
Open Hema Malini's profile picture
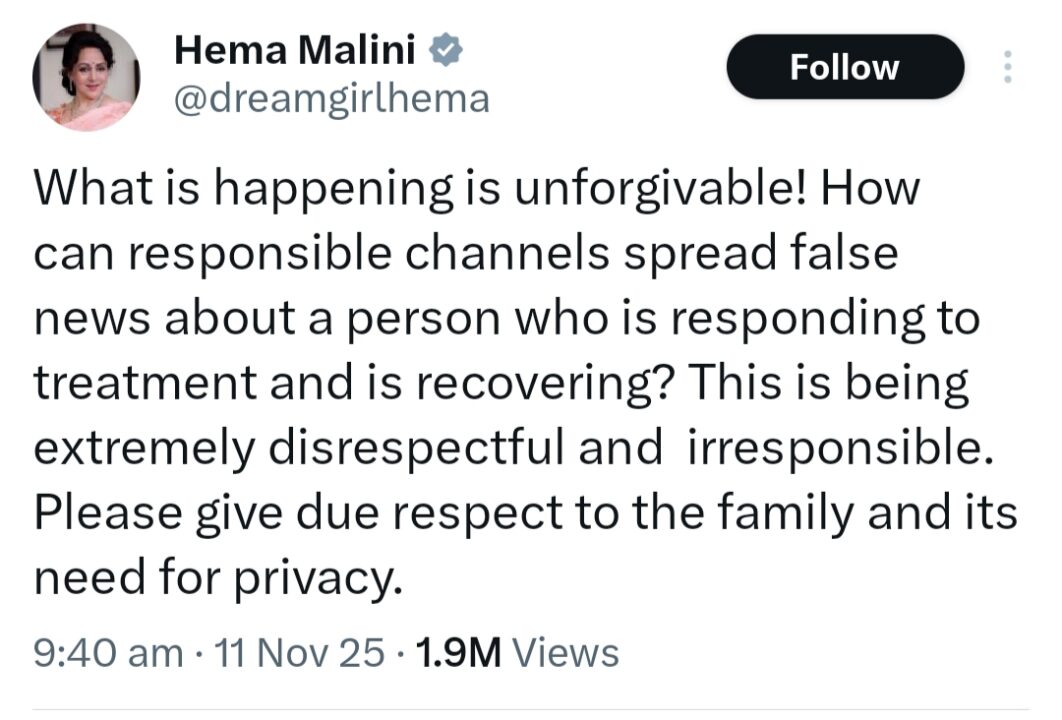(x=86, y=77)
